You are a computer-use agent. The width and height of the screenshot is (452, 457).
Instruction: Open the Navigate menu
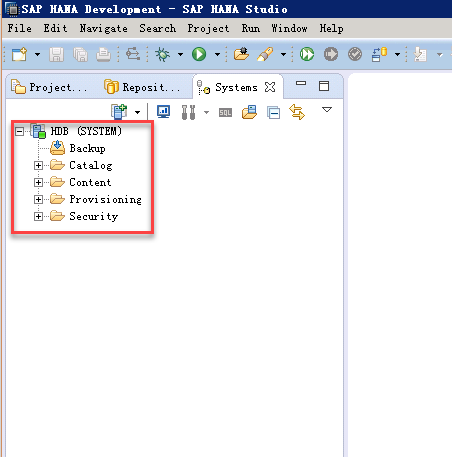(103, 29)
